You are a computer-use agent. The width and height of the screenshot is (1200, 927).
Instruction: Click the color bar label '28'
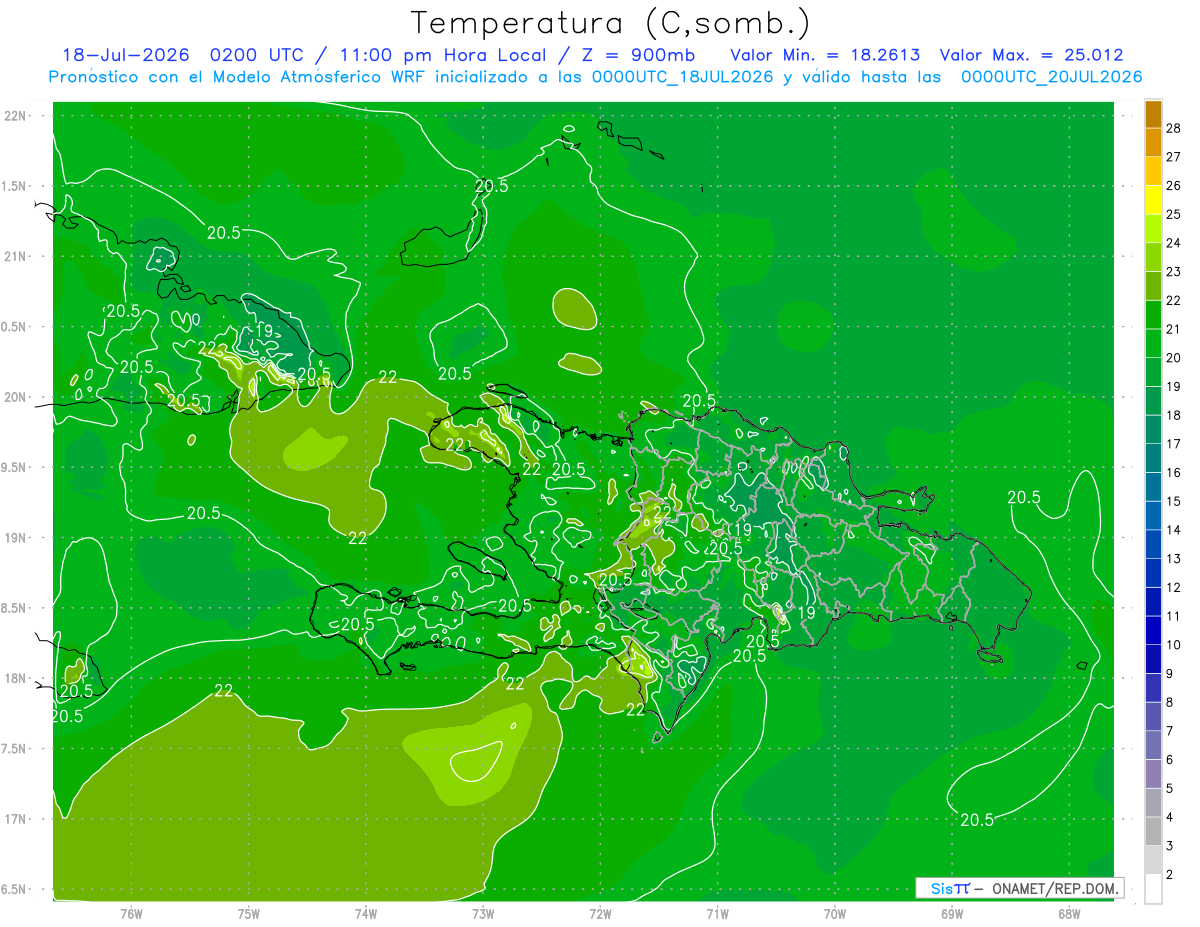coord(1174,128)
